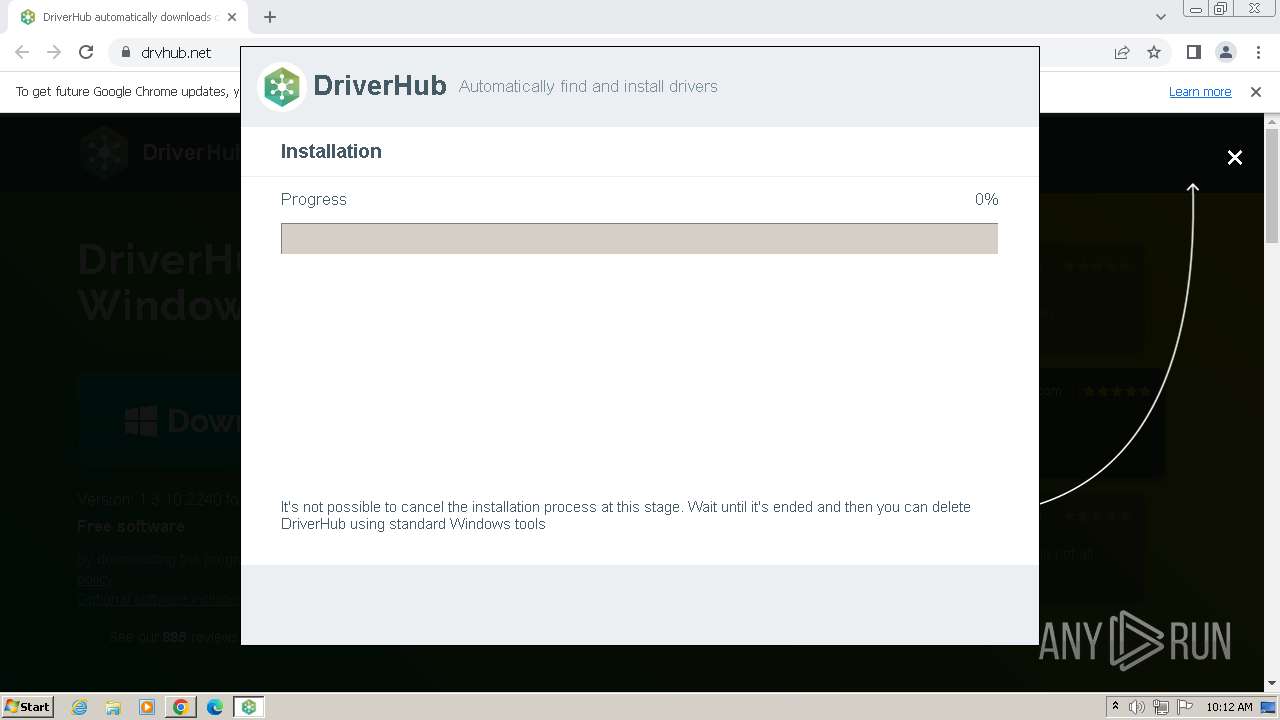Screen dimensions: 1280x720
Task: Open the Chrome profile menu
Action: [1225, 52]
